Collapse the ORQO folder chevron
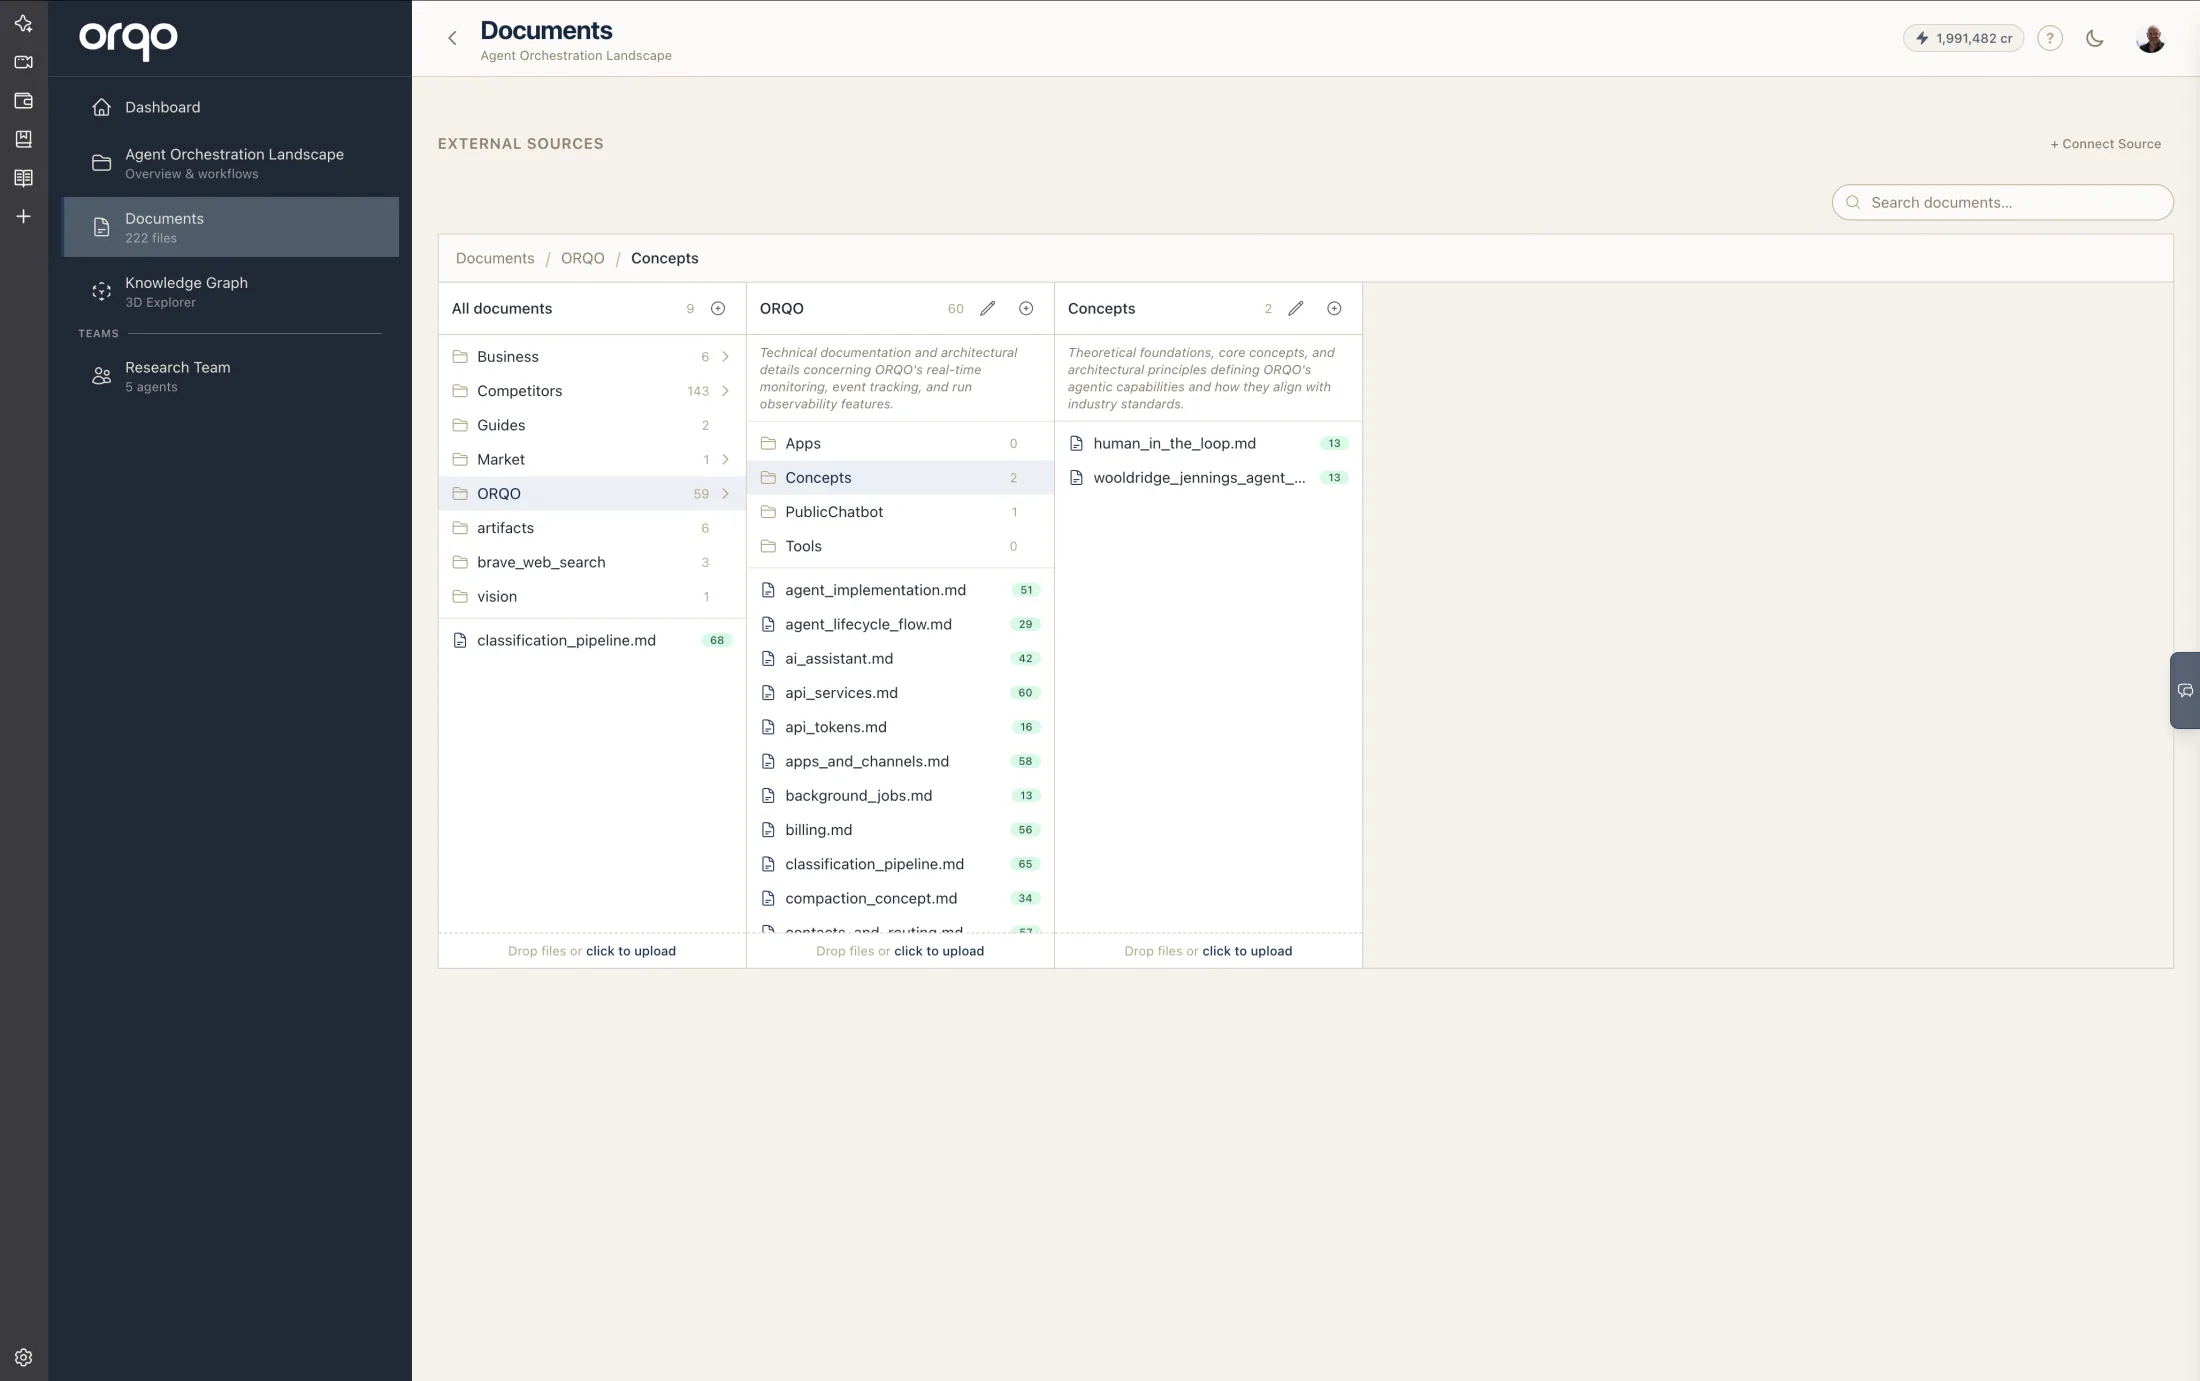2200x1381 pixels. pyautogui.click(x=725, y=494)
